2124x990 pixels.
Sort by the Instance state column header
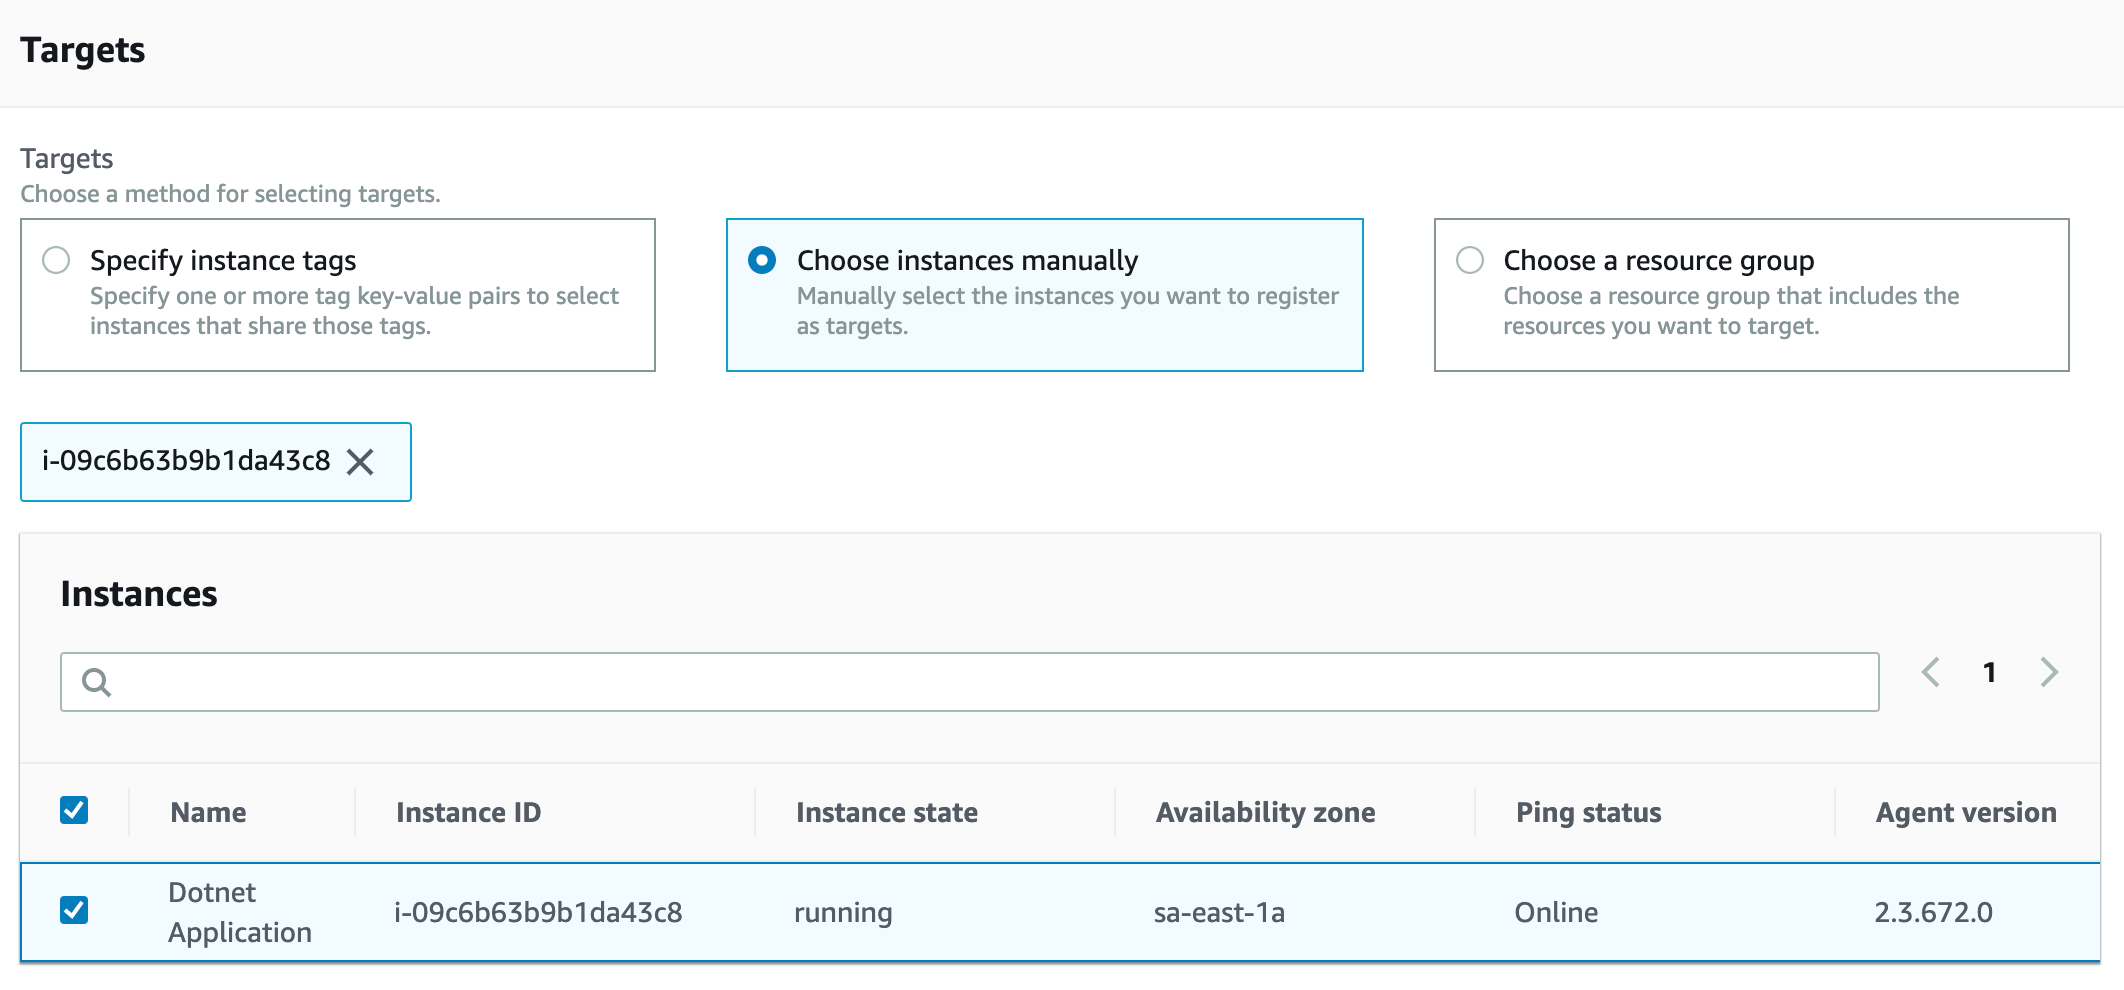coord(886,812)
